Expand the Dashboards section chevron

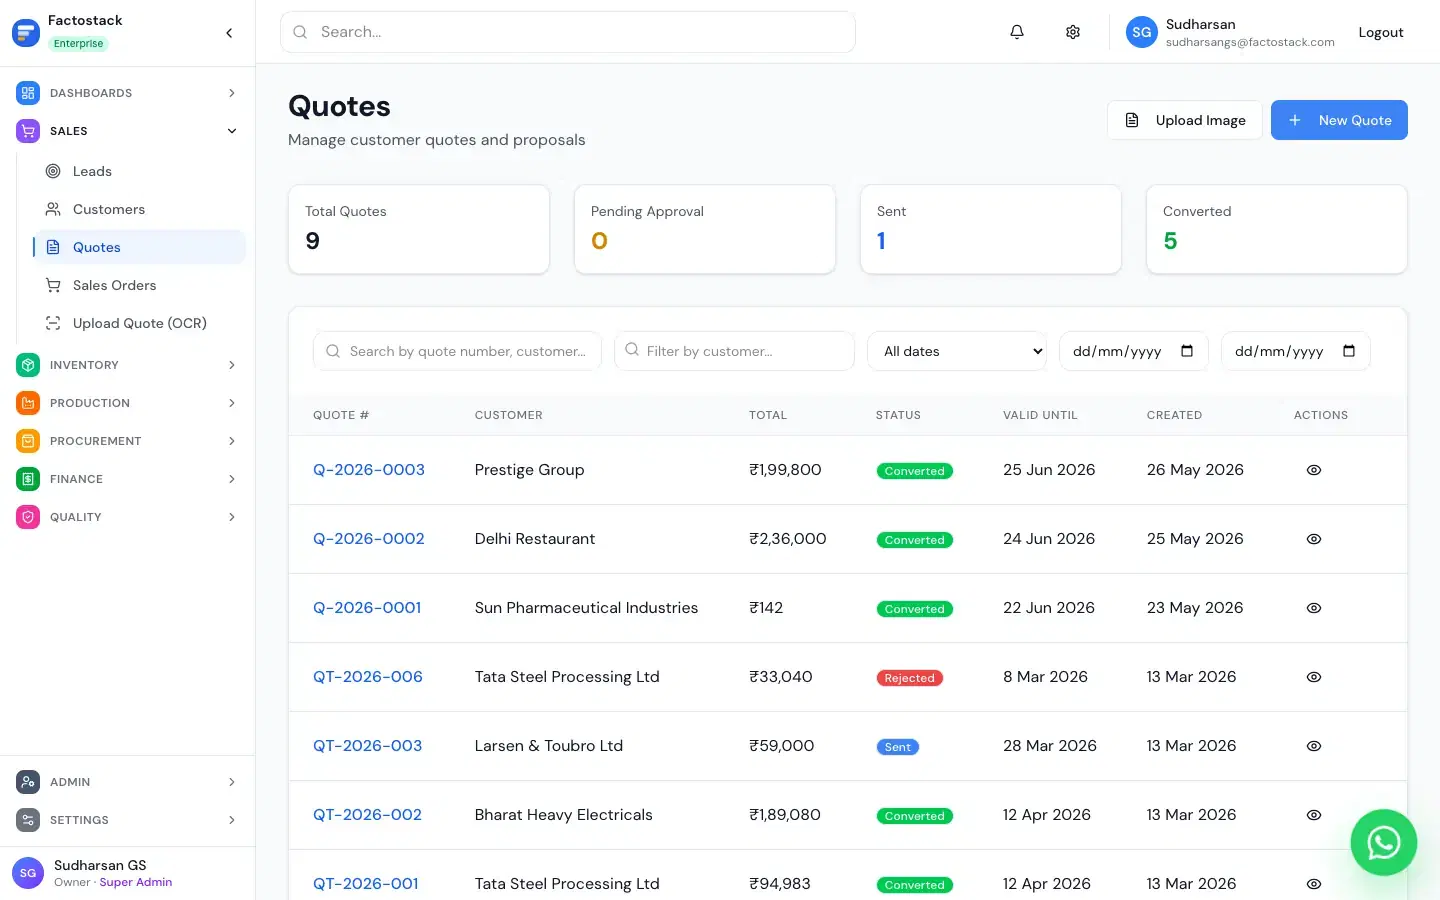tap(232, 93)
